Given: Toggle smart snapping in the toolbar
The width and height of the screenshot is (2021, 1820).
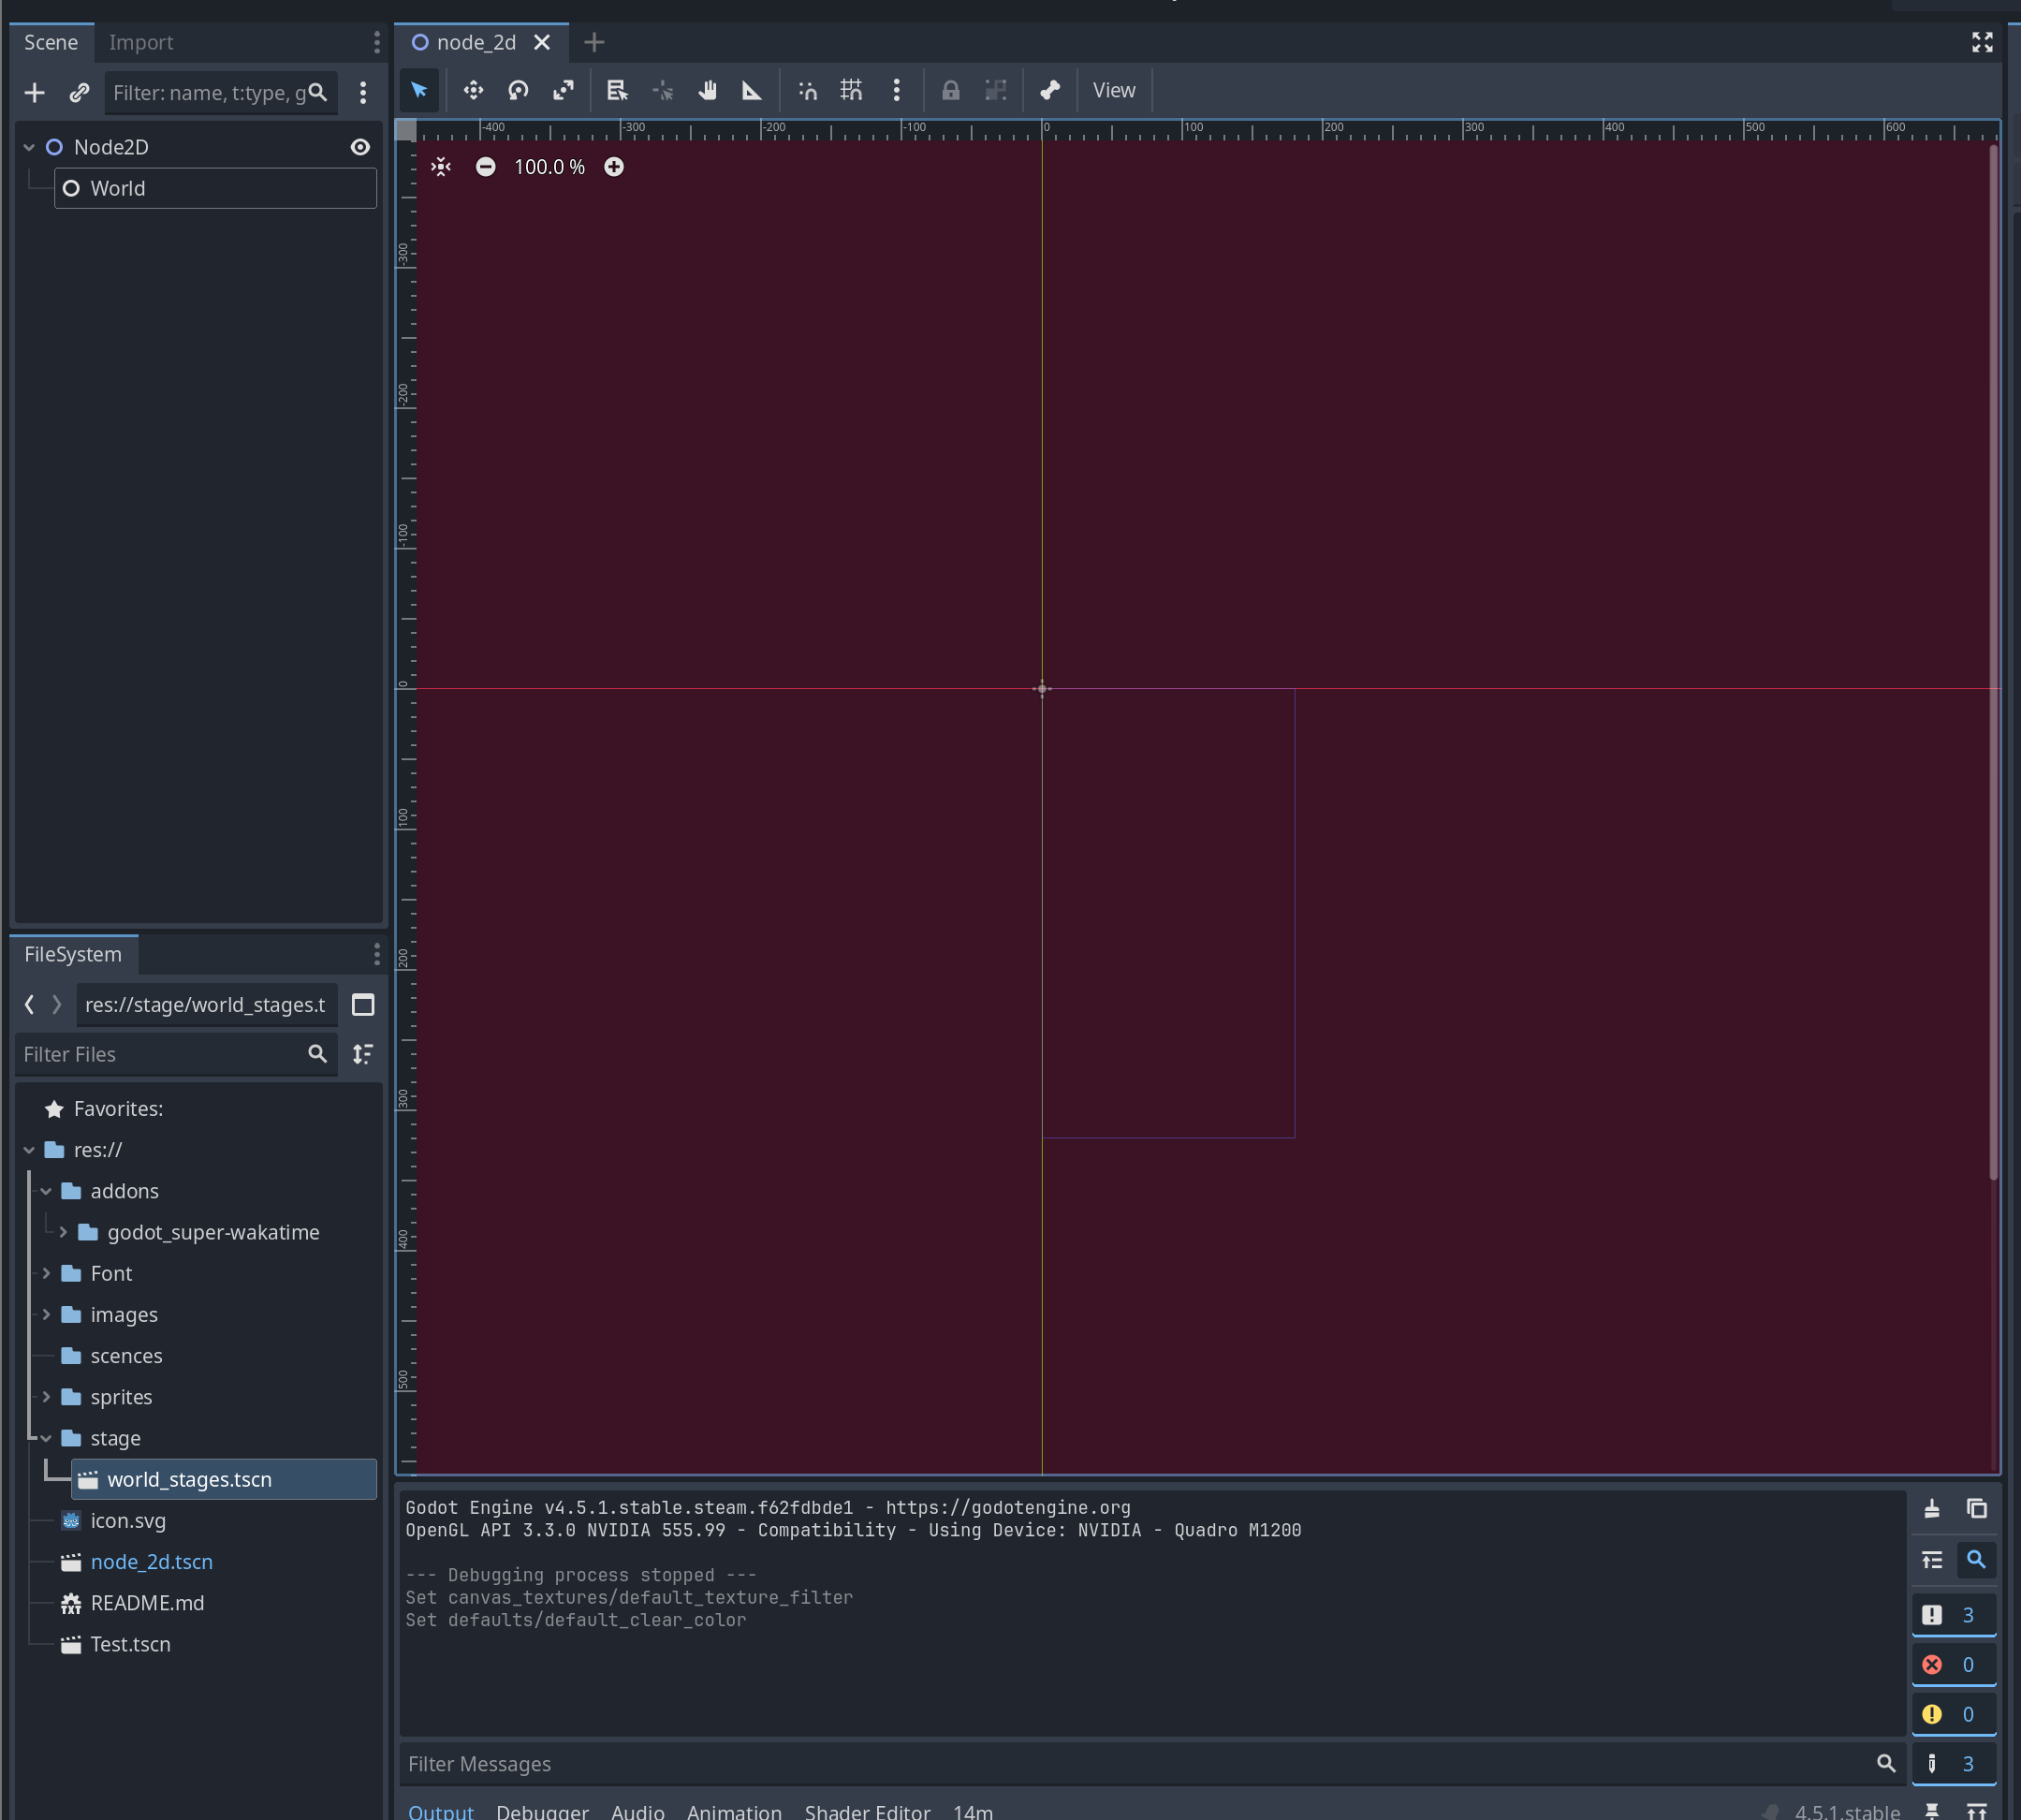Looking at the screenshot, I should (807, 90).
